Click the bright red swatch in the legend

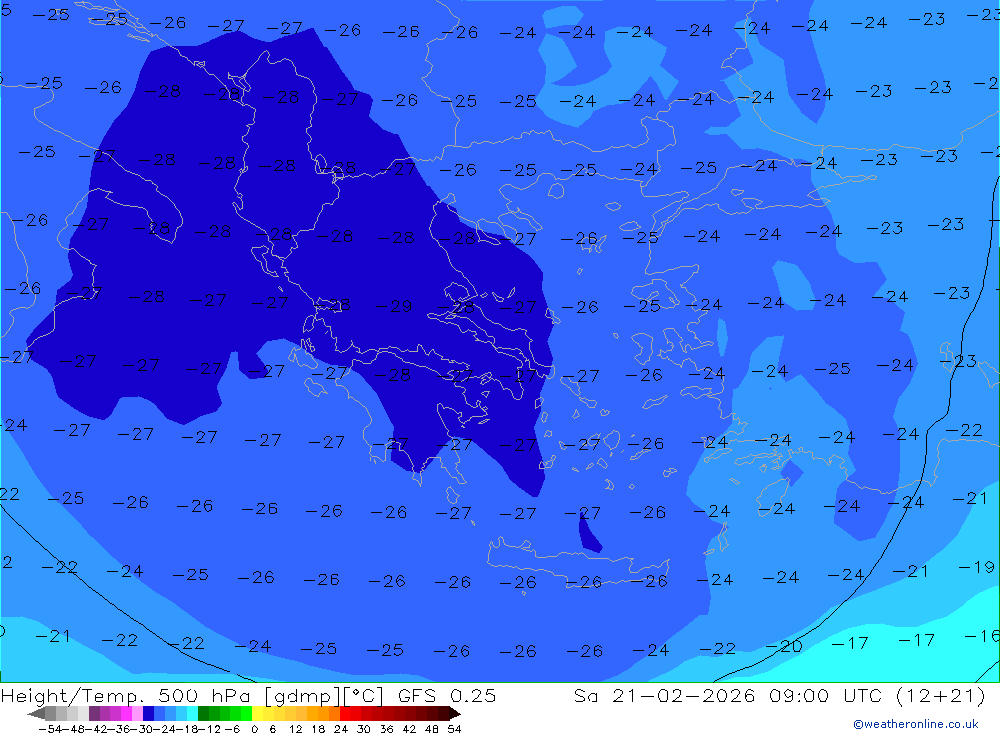(x=345, y=713)
